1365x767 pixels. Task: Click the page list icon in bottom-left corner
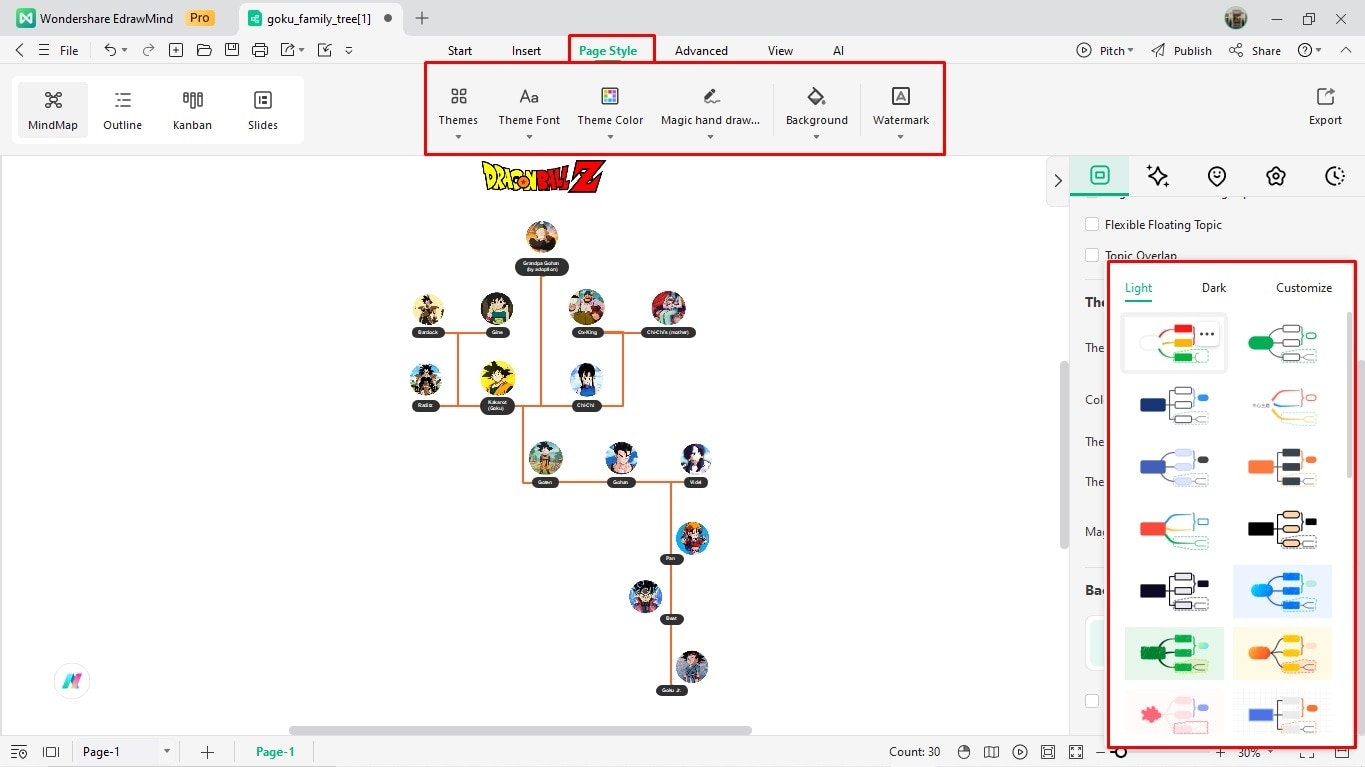coord(19,752)
